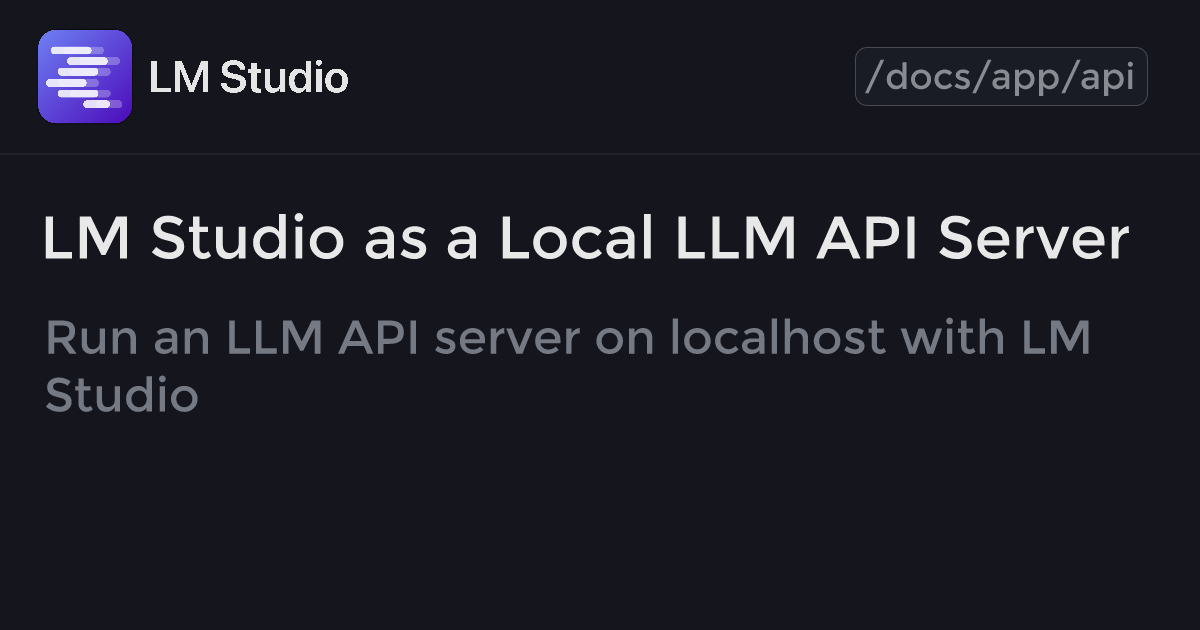Screen dimensions: 1200x630
Task: Click the word Local in the headline
Action: (576, 239)
